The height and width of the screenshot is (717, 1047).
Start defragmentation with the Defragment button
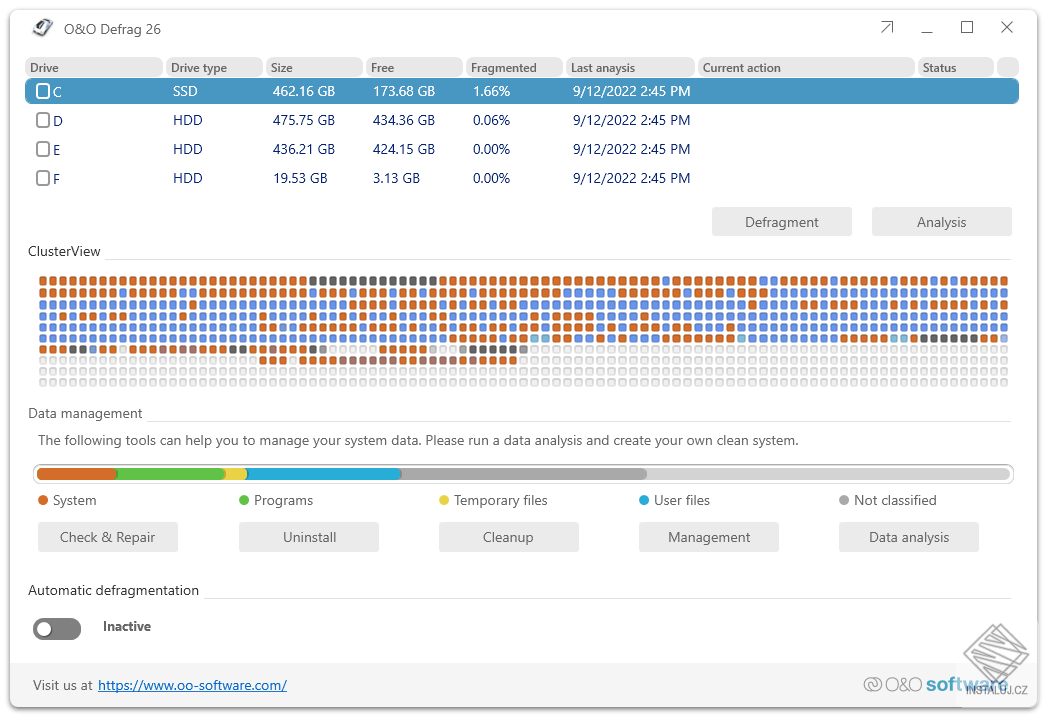[781, 222]
